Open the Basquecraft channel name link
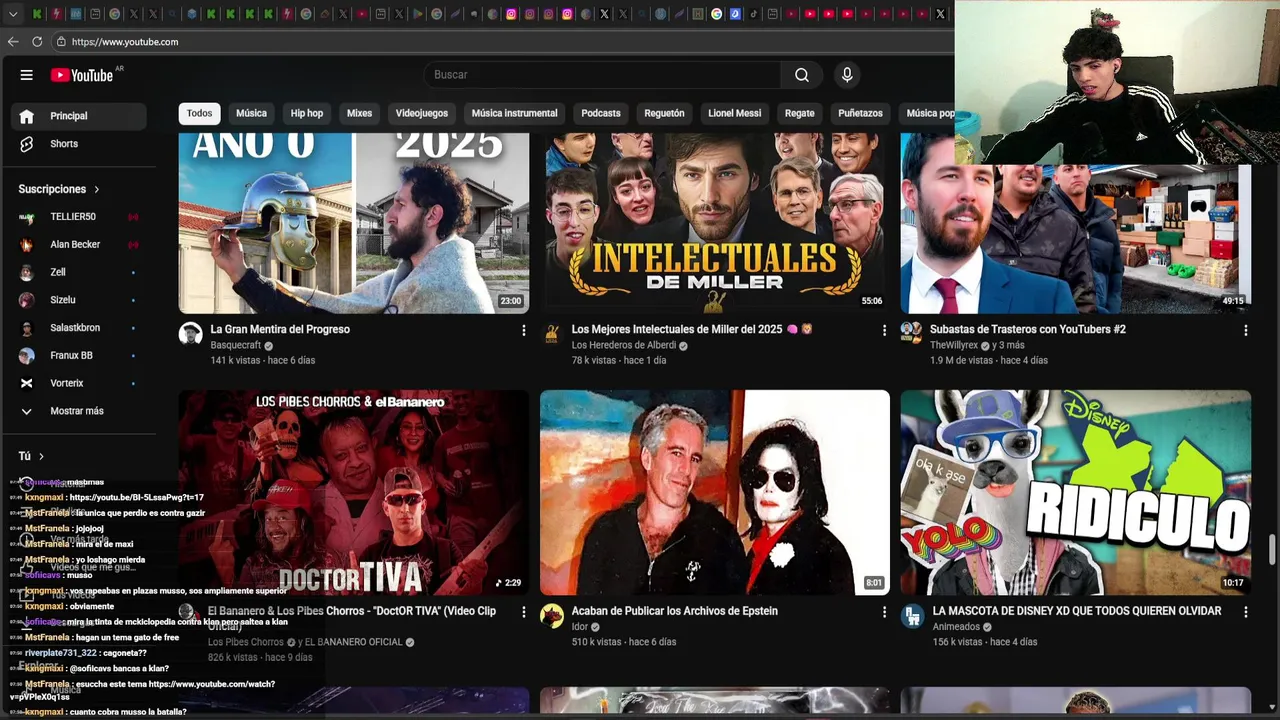This screenshot has width=1280, height=720. tap(236, 345)
